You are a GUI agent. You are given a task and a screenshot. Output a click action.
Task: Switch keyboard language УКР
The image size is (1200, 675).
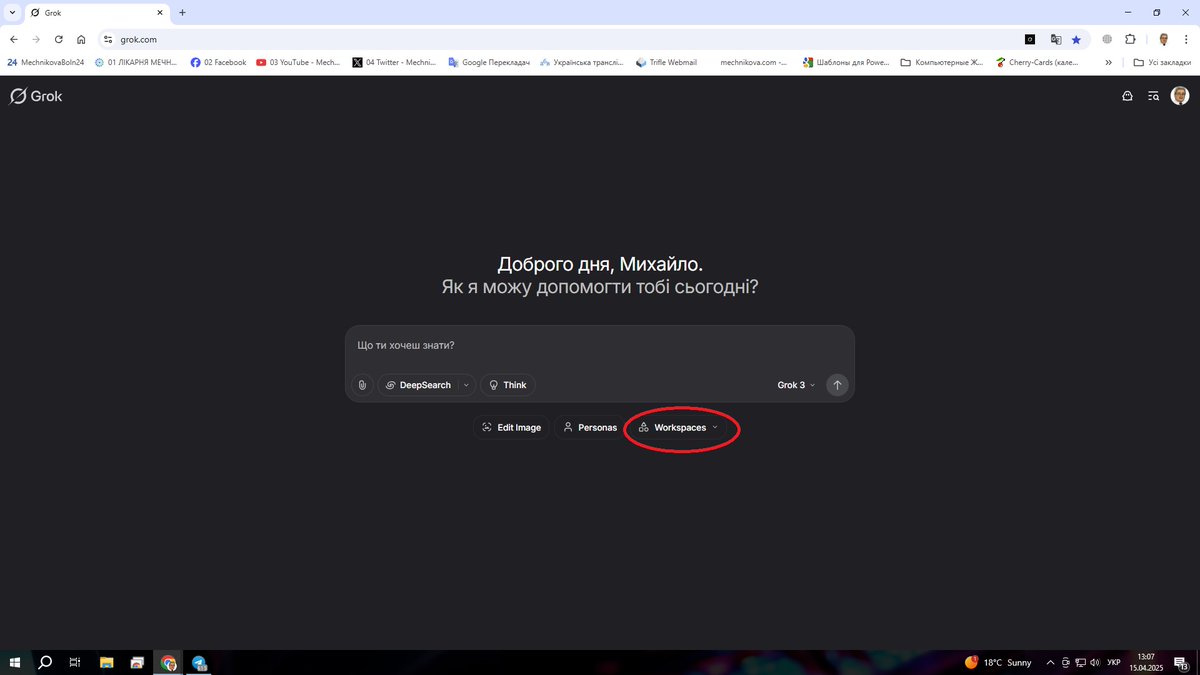[1114, 662]
